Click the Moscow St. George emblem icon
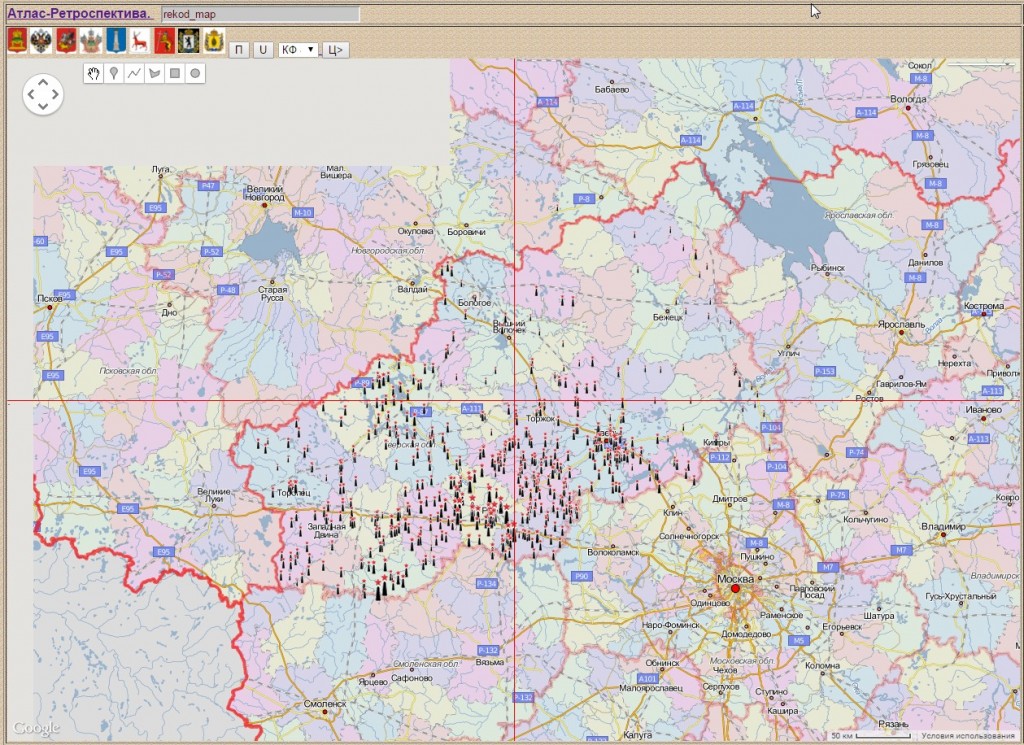Screen dimensions: 1024x745 pyautogui.click(x=66, y=41)
